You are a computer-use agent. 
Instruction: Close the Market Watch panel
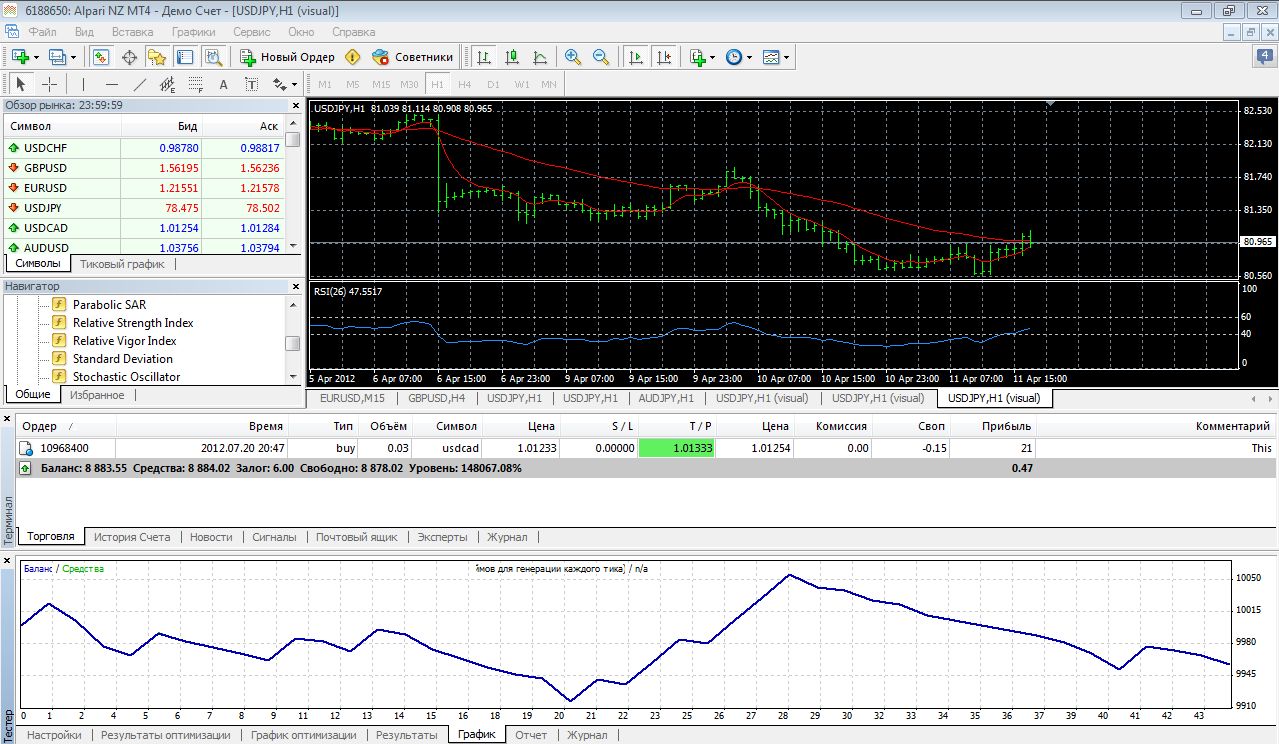click(x=295, y=105)
